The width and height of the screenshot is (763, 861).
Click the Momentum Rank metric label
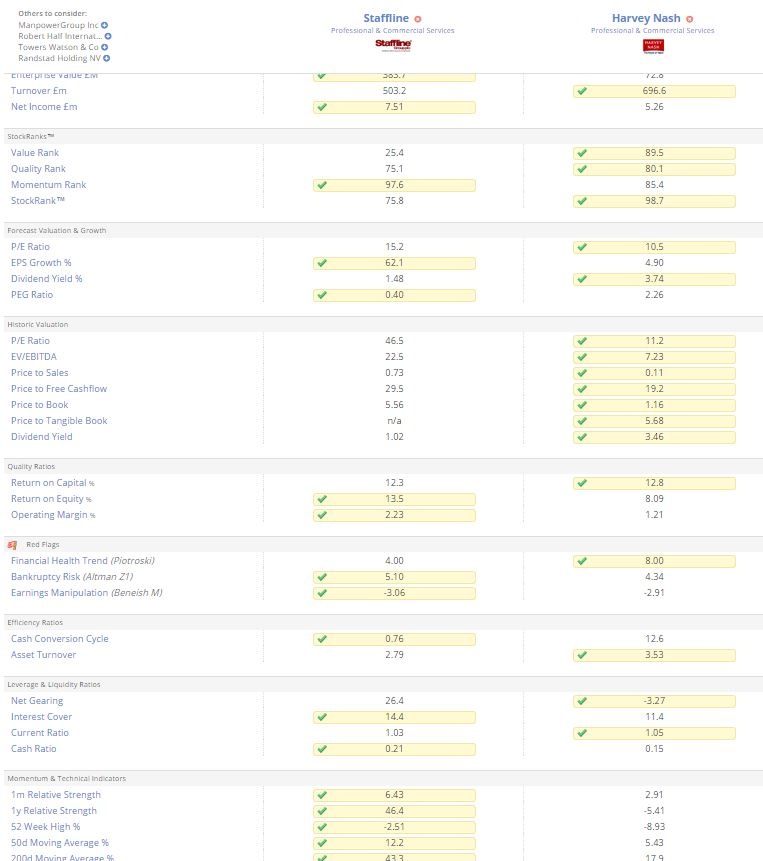48,184
